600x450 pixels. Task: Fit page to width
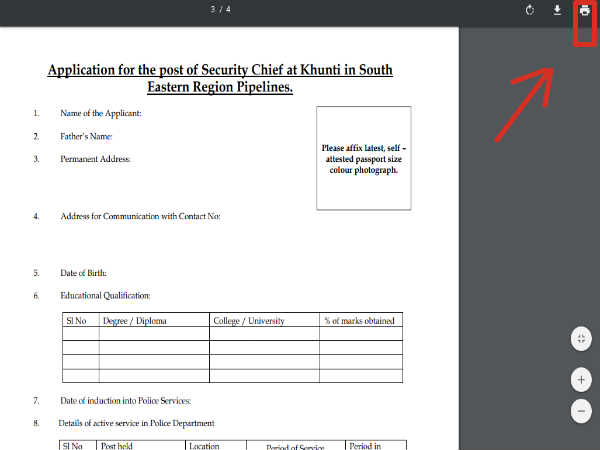pos(581,339)
